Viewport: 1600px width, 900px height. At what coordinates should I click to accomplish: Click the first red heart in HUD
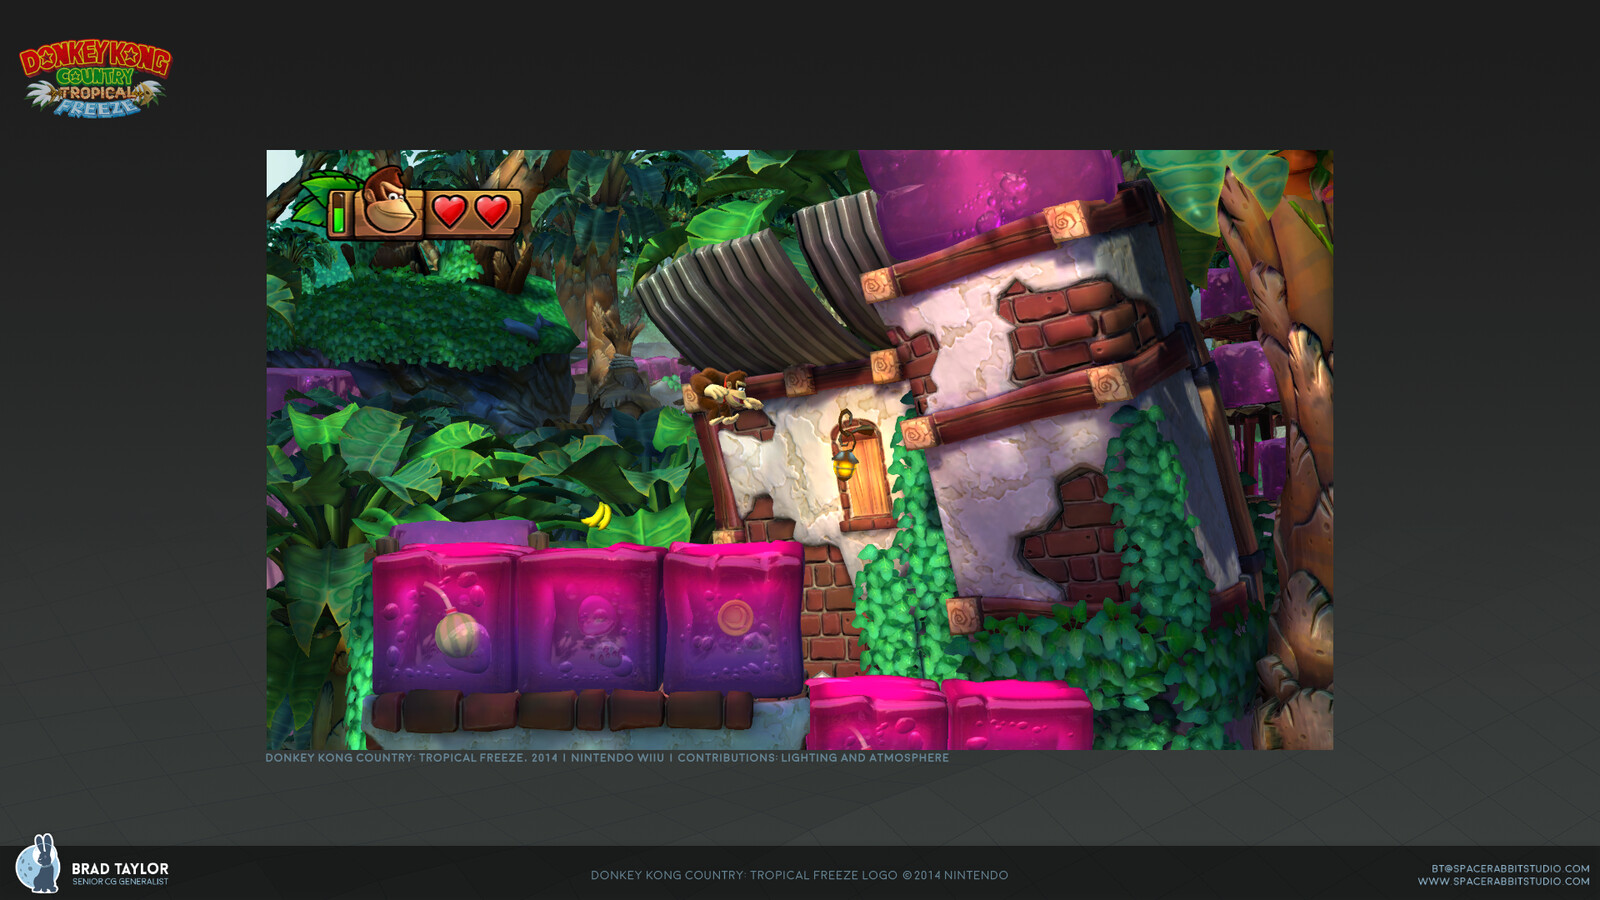(x=449, y=212)
